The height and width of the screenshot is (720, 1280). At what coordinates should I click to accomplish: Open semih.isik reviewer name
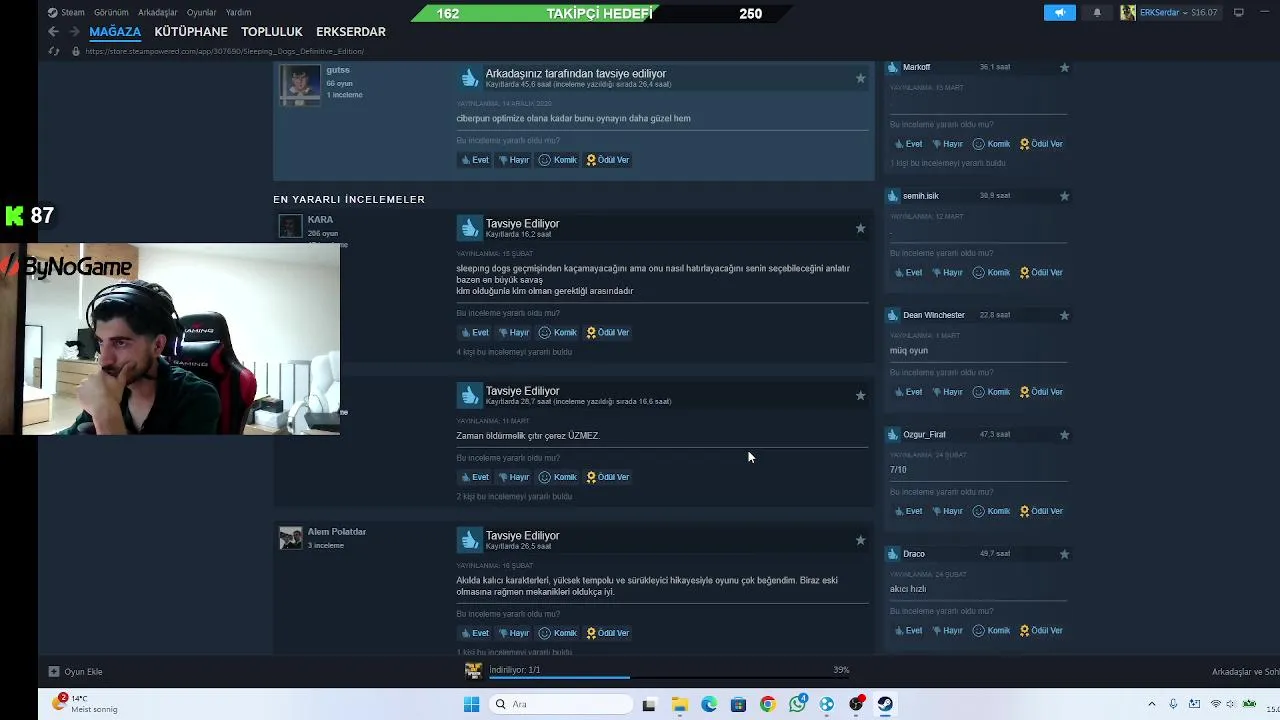point(920,196)
